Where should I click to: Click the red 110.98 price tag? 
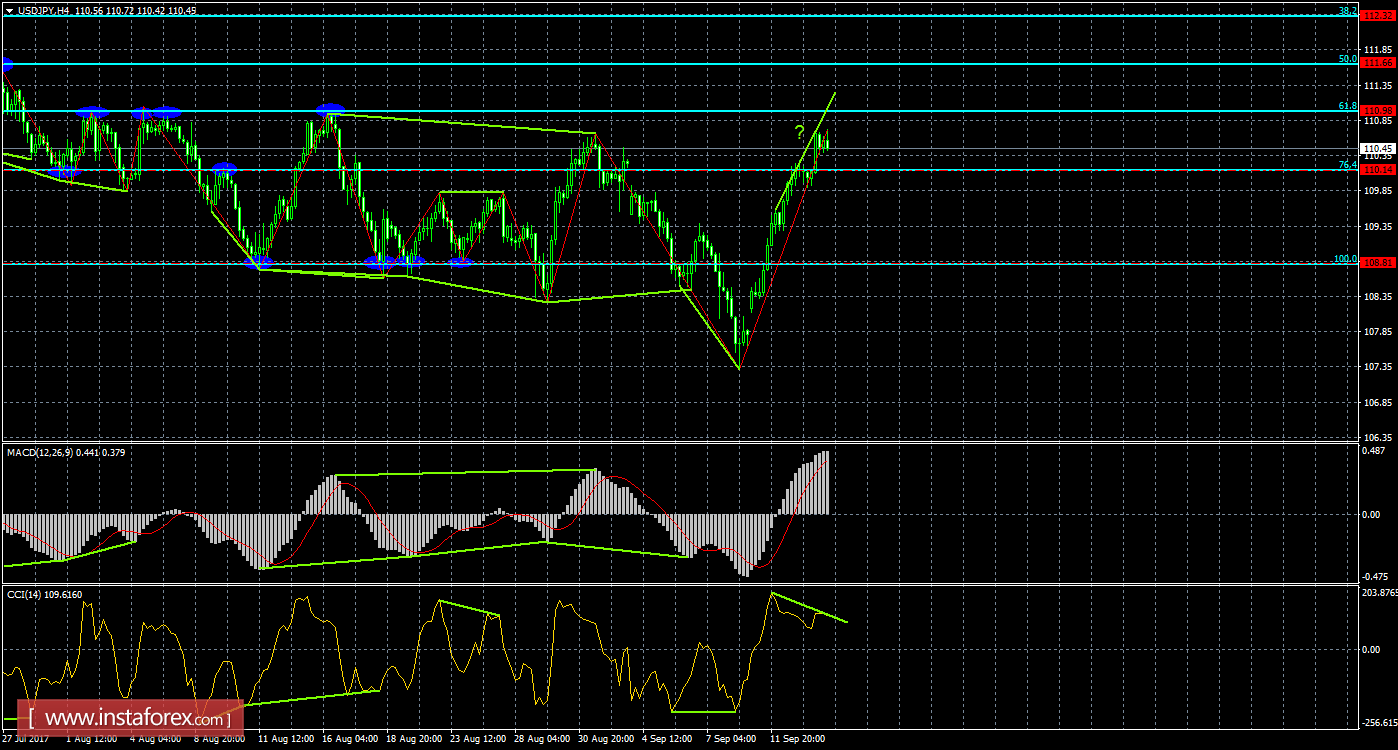tap(1379, 110)
